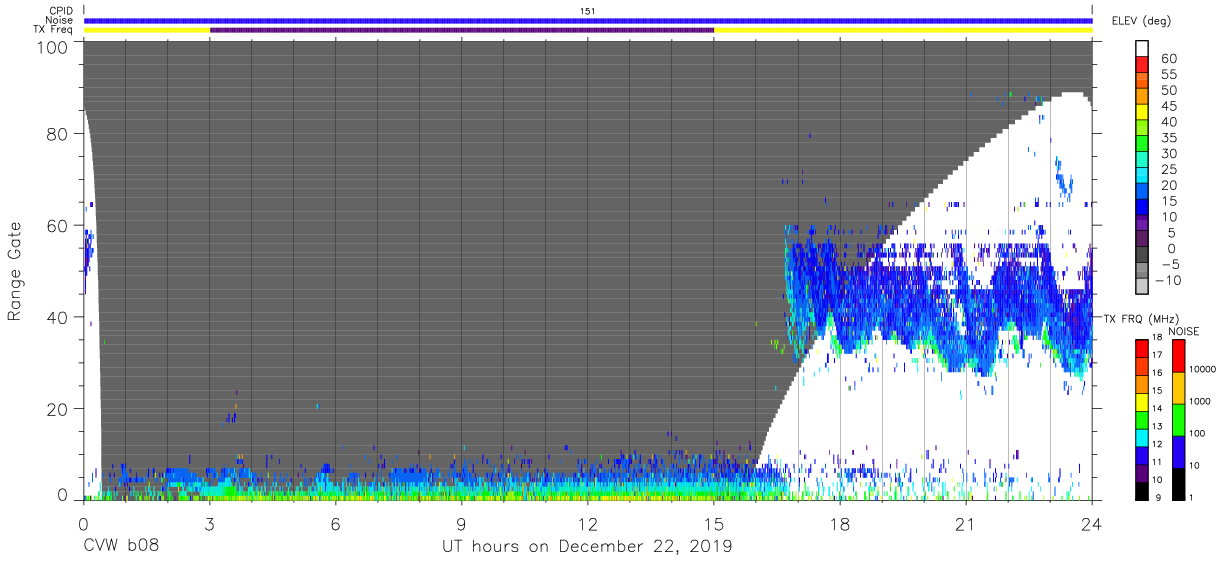The height and width of the screenshot is (567, 1228).
Task: Click the '3' hour x-axis tick label
Action: (210, 524)
